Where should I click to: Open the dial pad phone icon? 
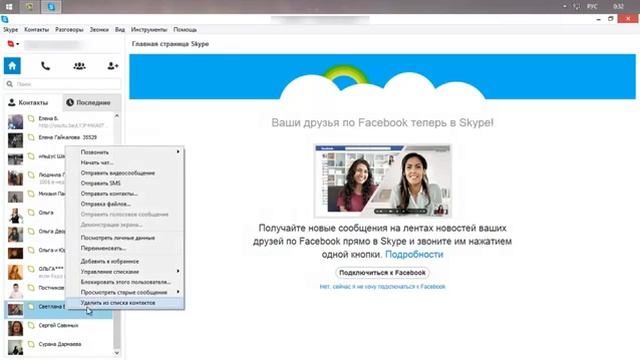(46, 66)
